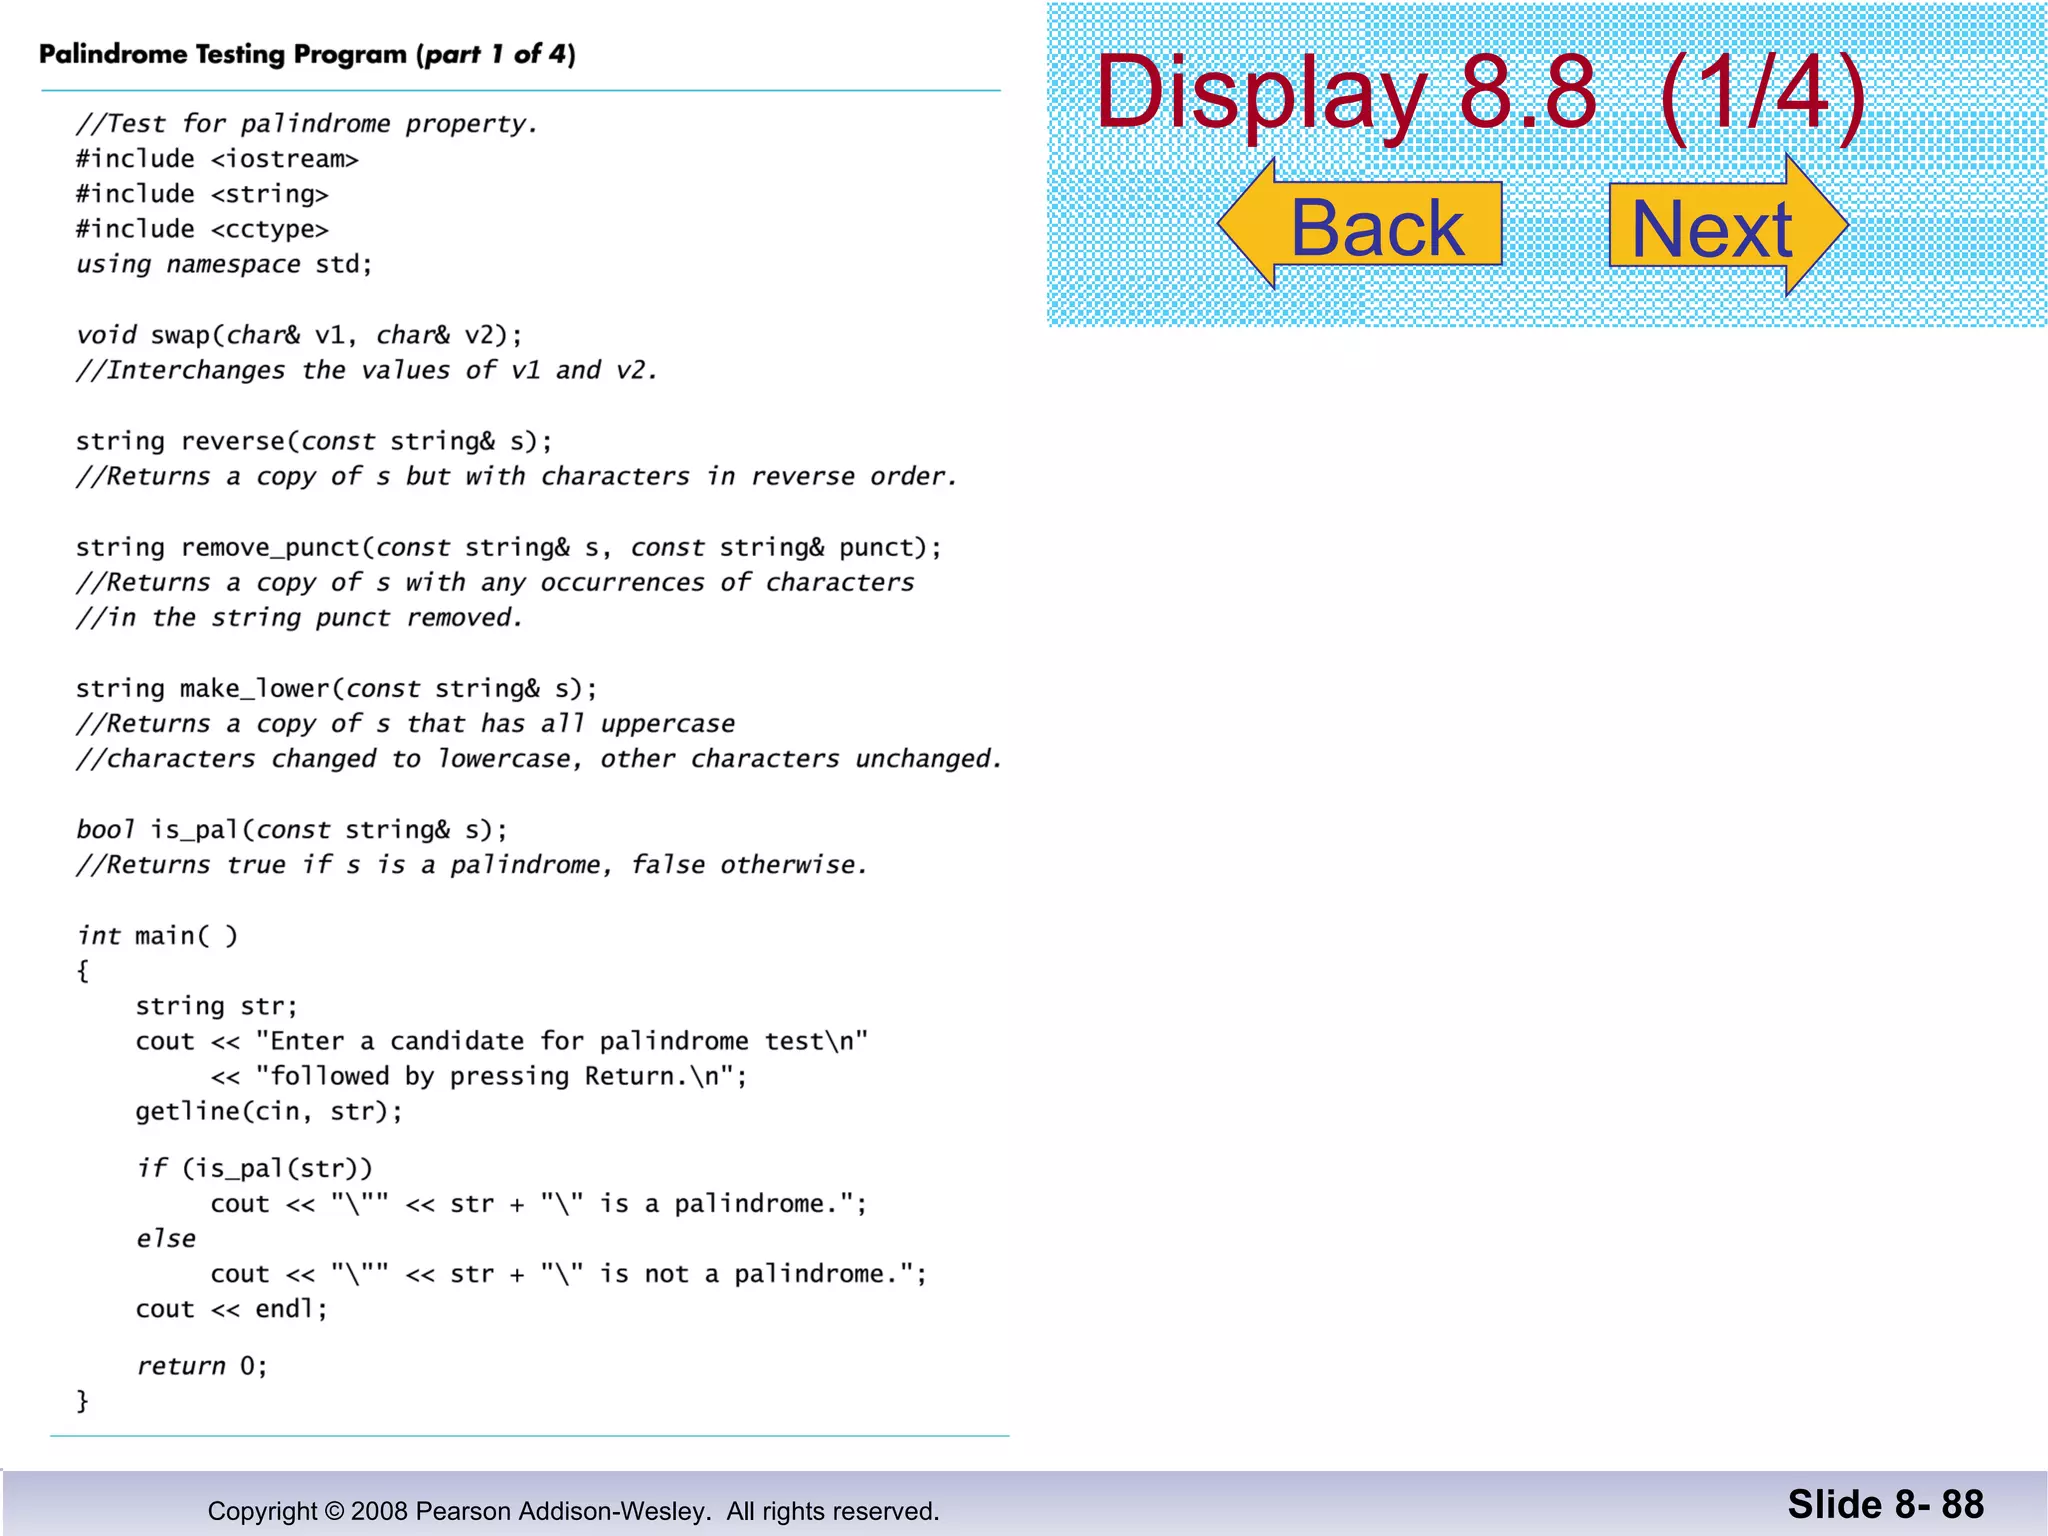Image resolution: width=2048 pixels, height=1536 pixels.
Task: Click the 'bool is_pal(const string& s);' line
Action: click(292, 829)
